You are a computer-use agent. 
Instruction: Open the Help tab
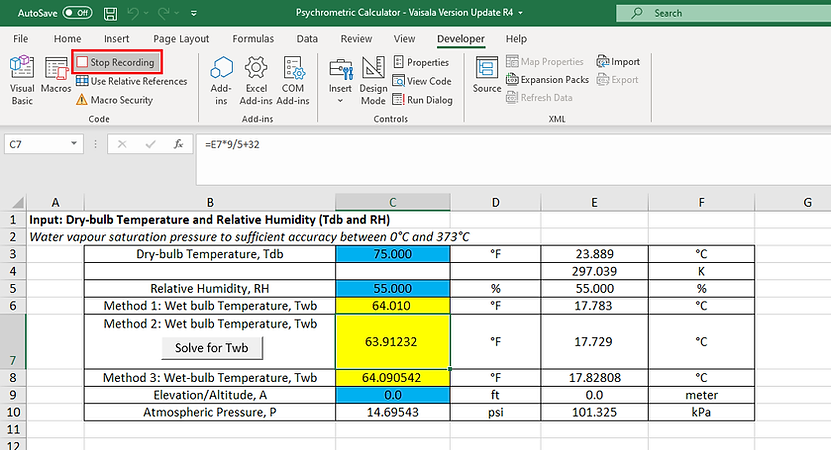pyautogui.click(x=516, y=39)
